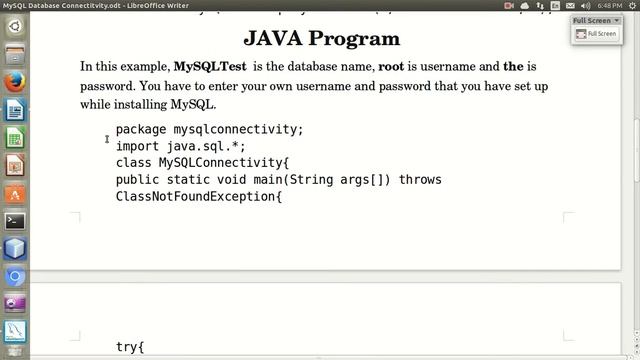
Task: Launch the Terminal from the dock
Action: point(15,221)
